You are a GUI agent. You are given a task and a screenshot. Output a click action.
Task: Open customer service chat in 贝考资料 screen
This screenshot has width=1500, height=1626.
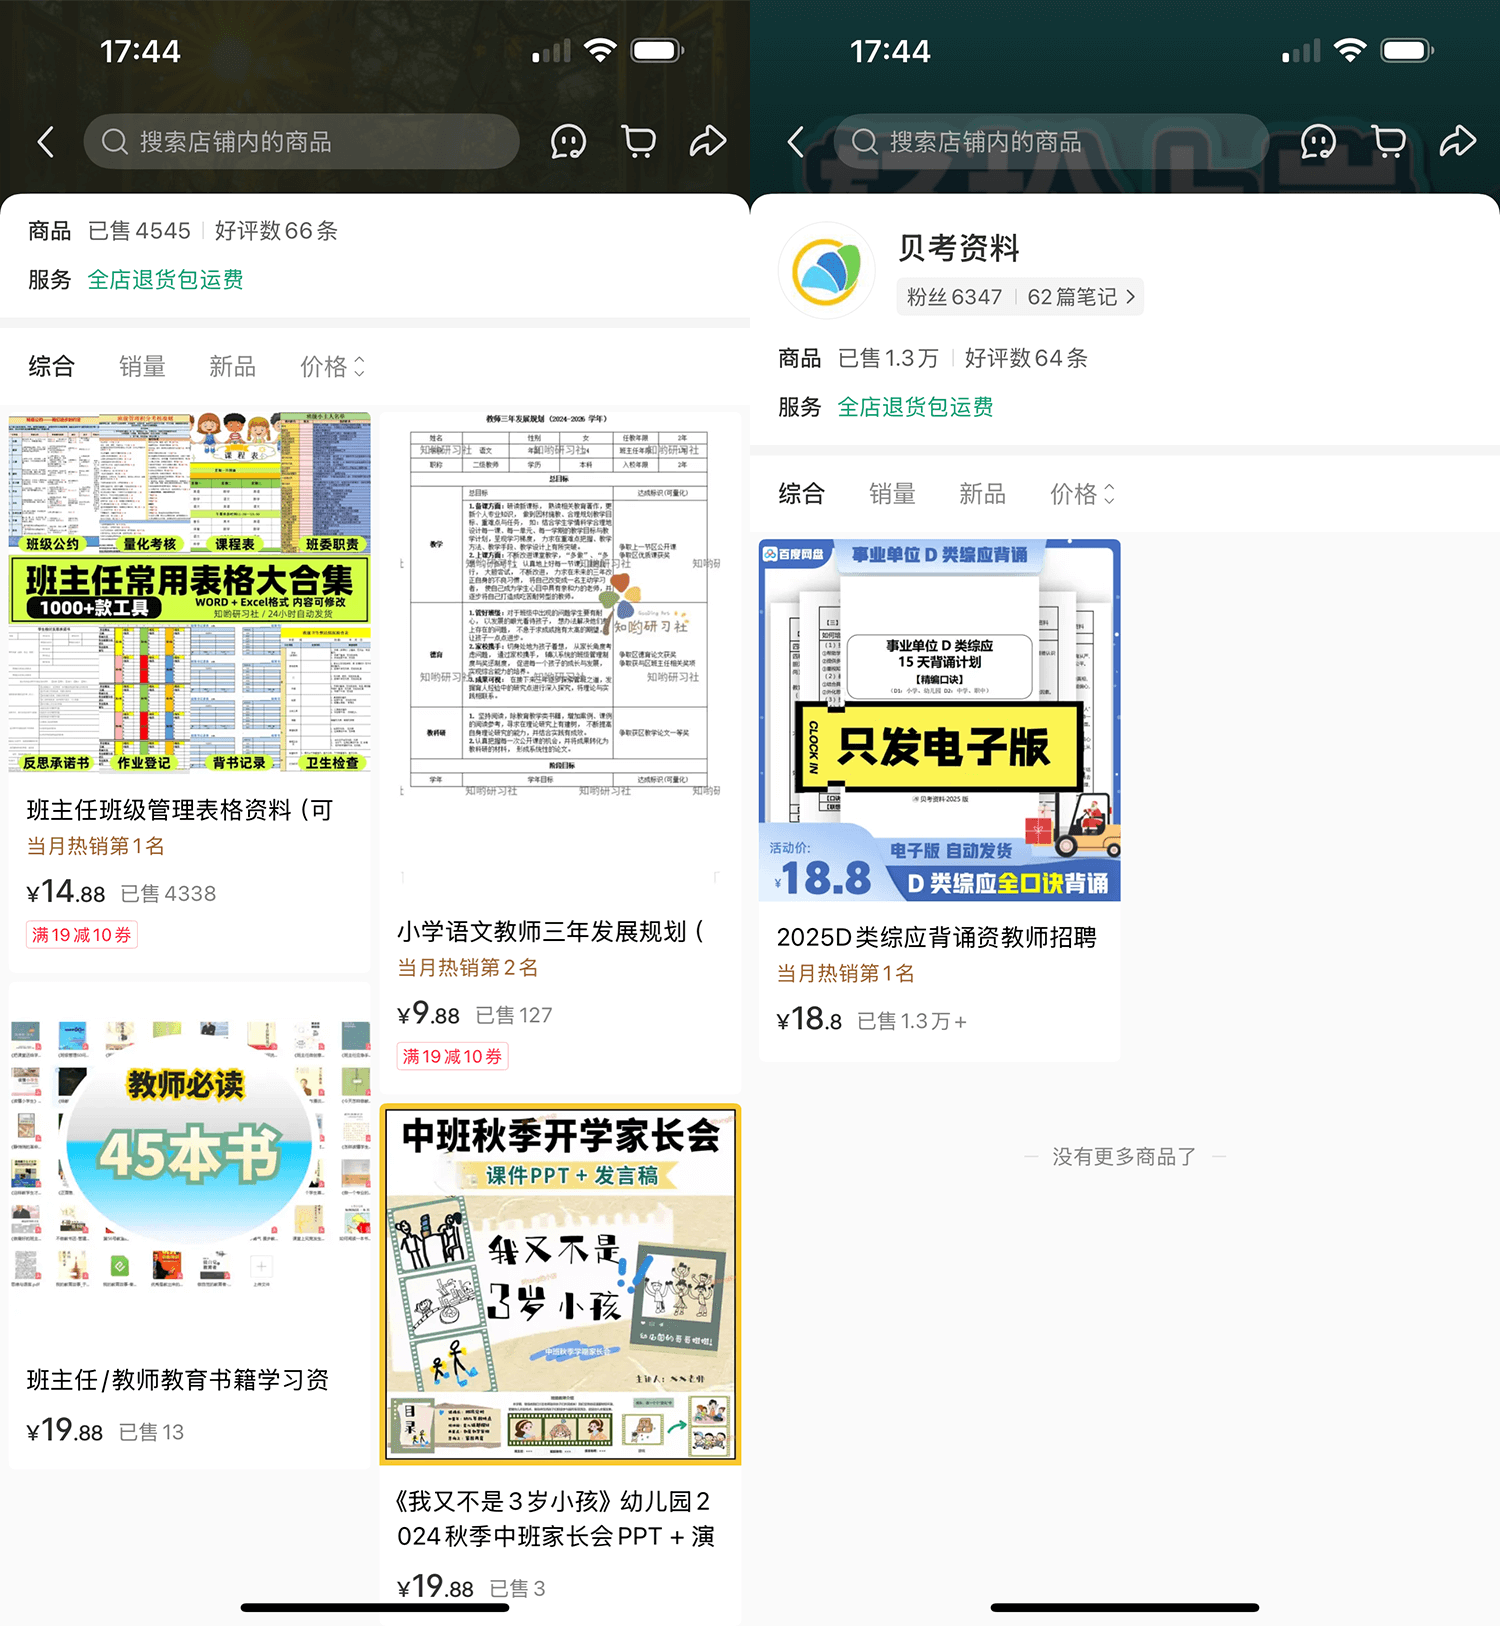(1318, 142)
